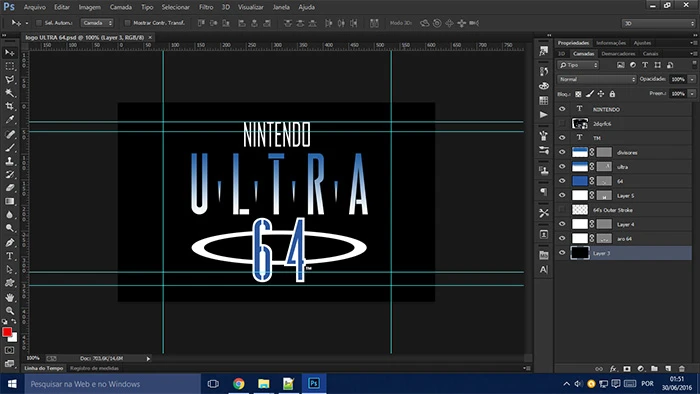Select the Rectangular Marquee tool

coord(9,66)
